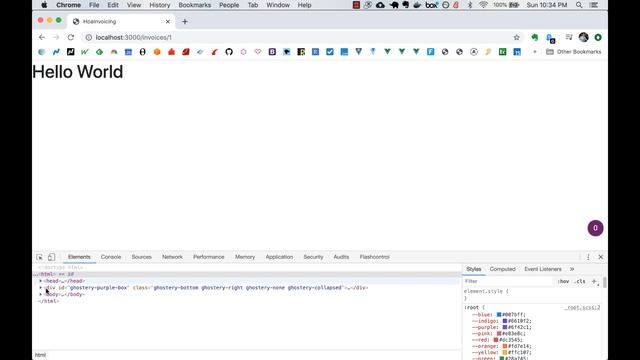Click the Bluetooth icon in the menu bar
640x360 pixels.
tap(470, 5)
